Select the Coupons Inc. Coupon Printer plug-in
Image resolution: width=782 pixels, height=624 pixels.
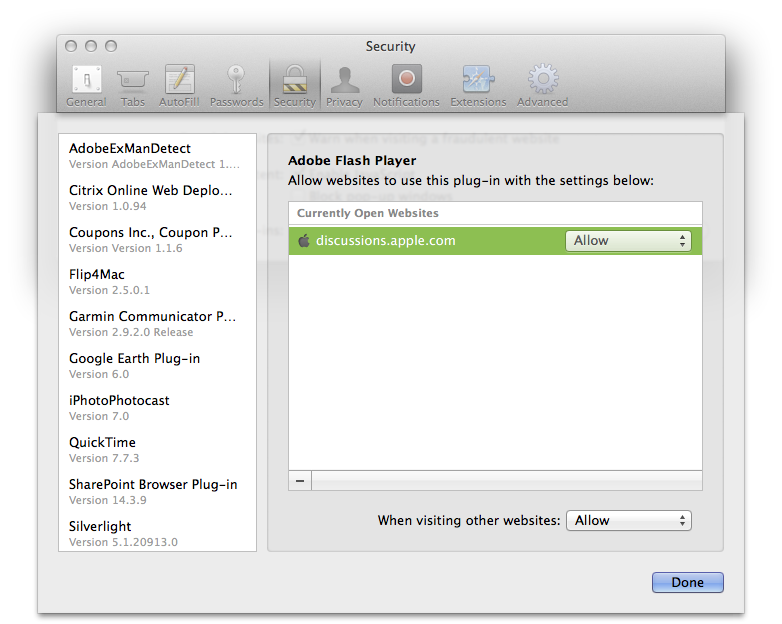[158, 239]
